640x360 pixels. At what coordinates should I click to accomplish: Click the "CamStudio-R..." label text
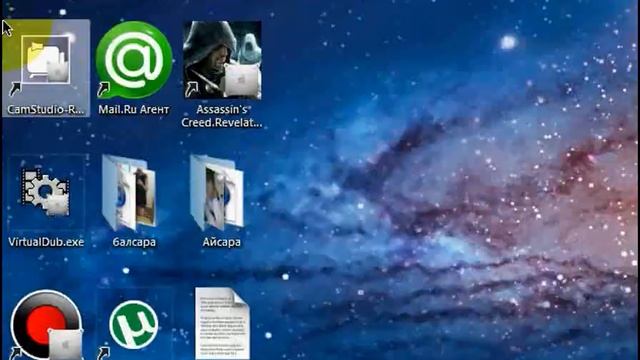[46, 109]
